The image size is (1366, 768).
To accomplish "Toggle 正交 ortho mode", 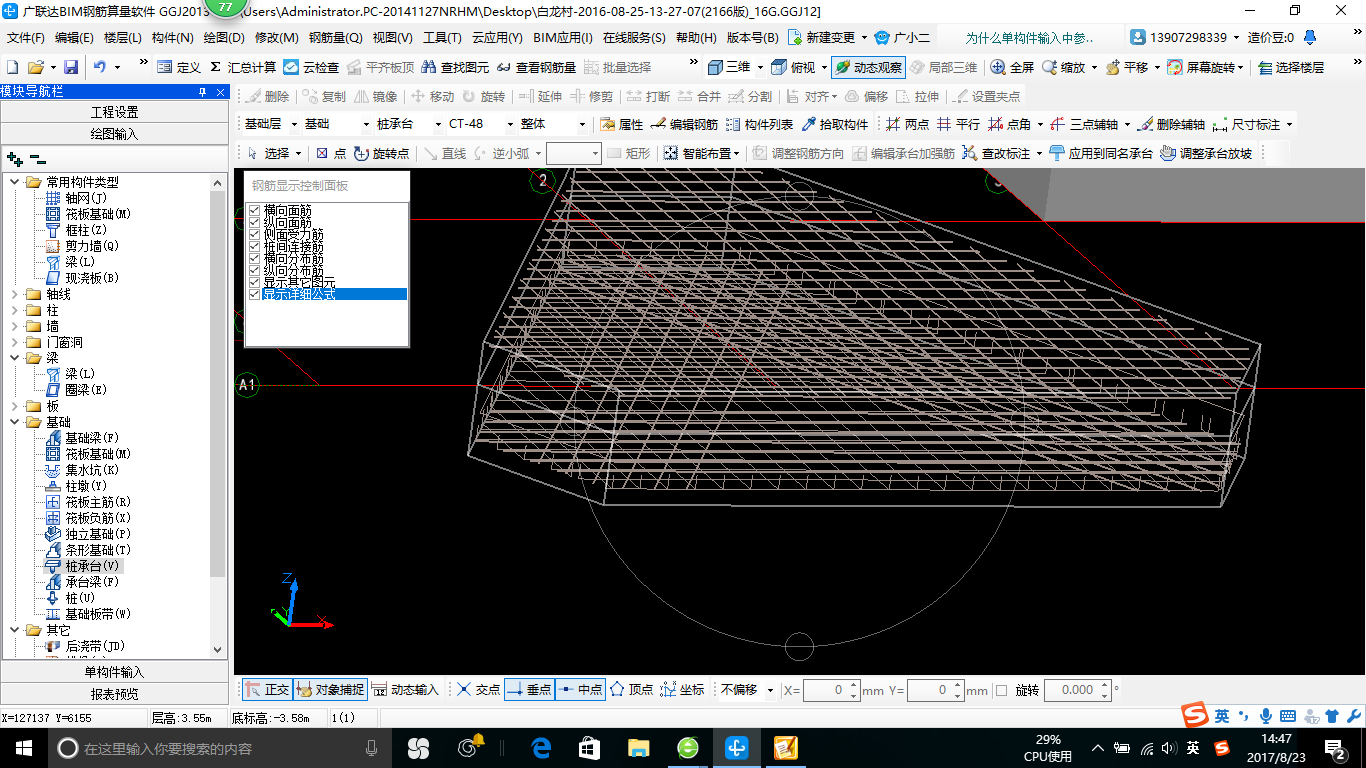I will [x=267, y=690].
